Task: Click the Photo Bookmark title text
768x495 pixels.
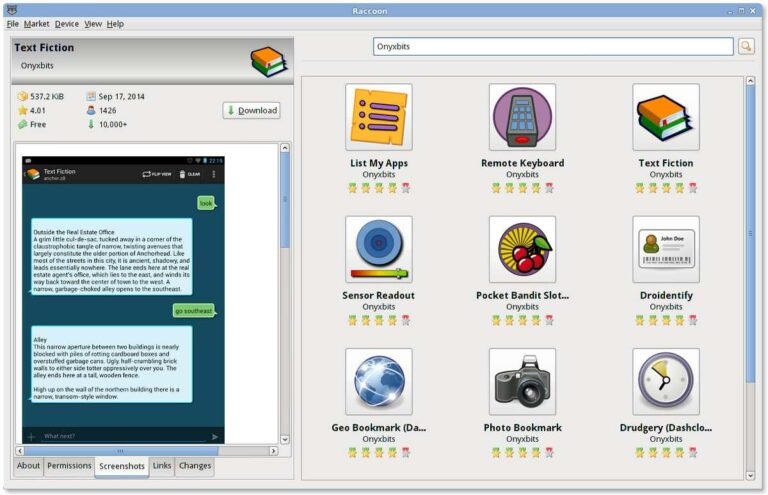Action: (522, 427)
